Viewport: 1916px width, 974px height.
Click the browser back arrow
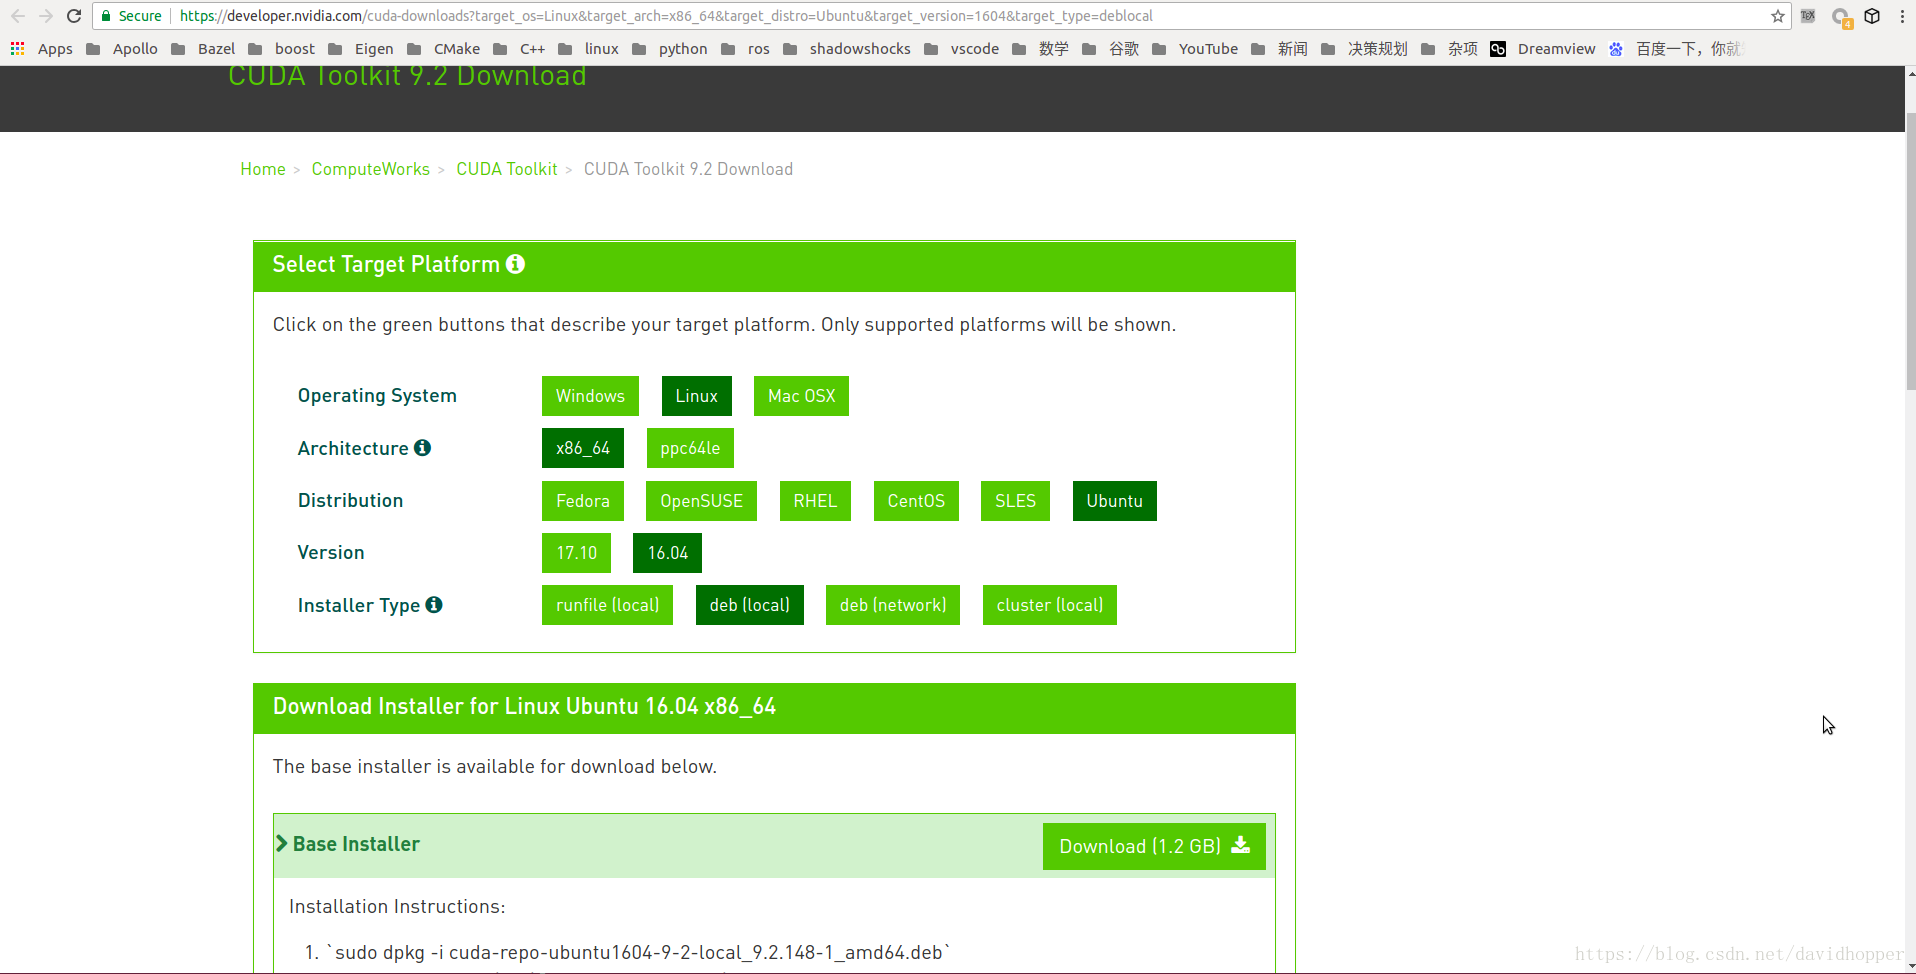18,16
